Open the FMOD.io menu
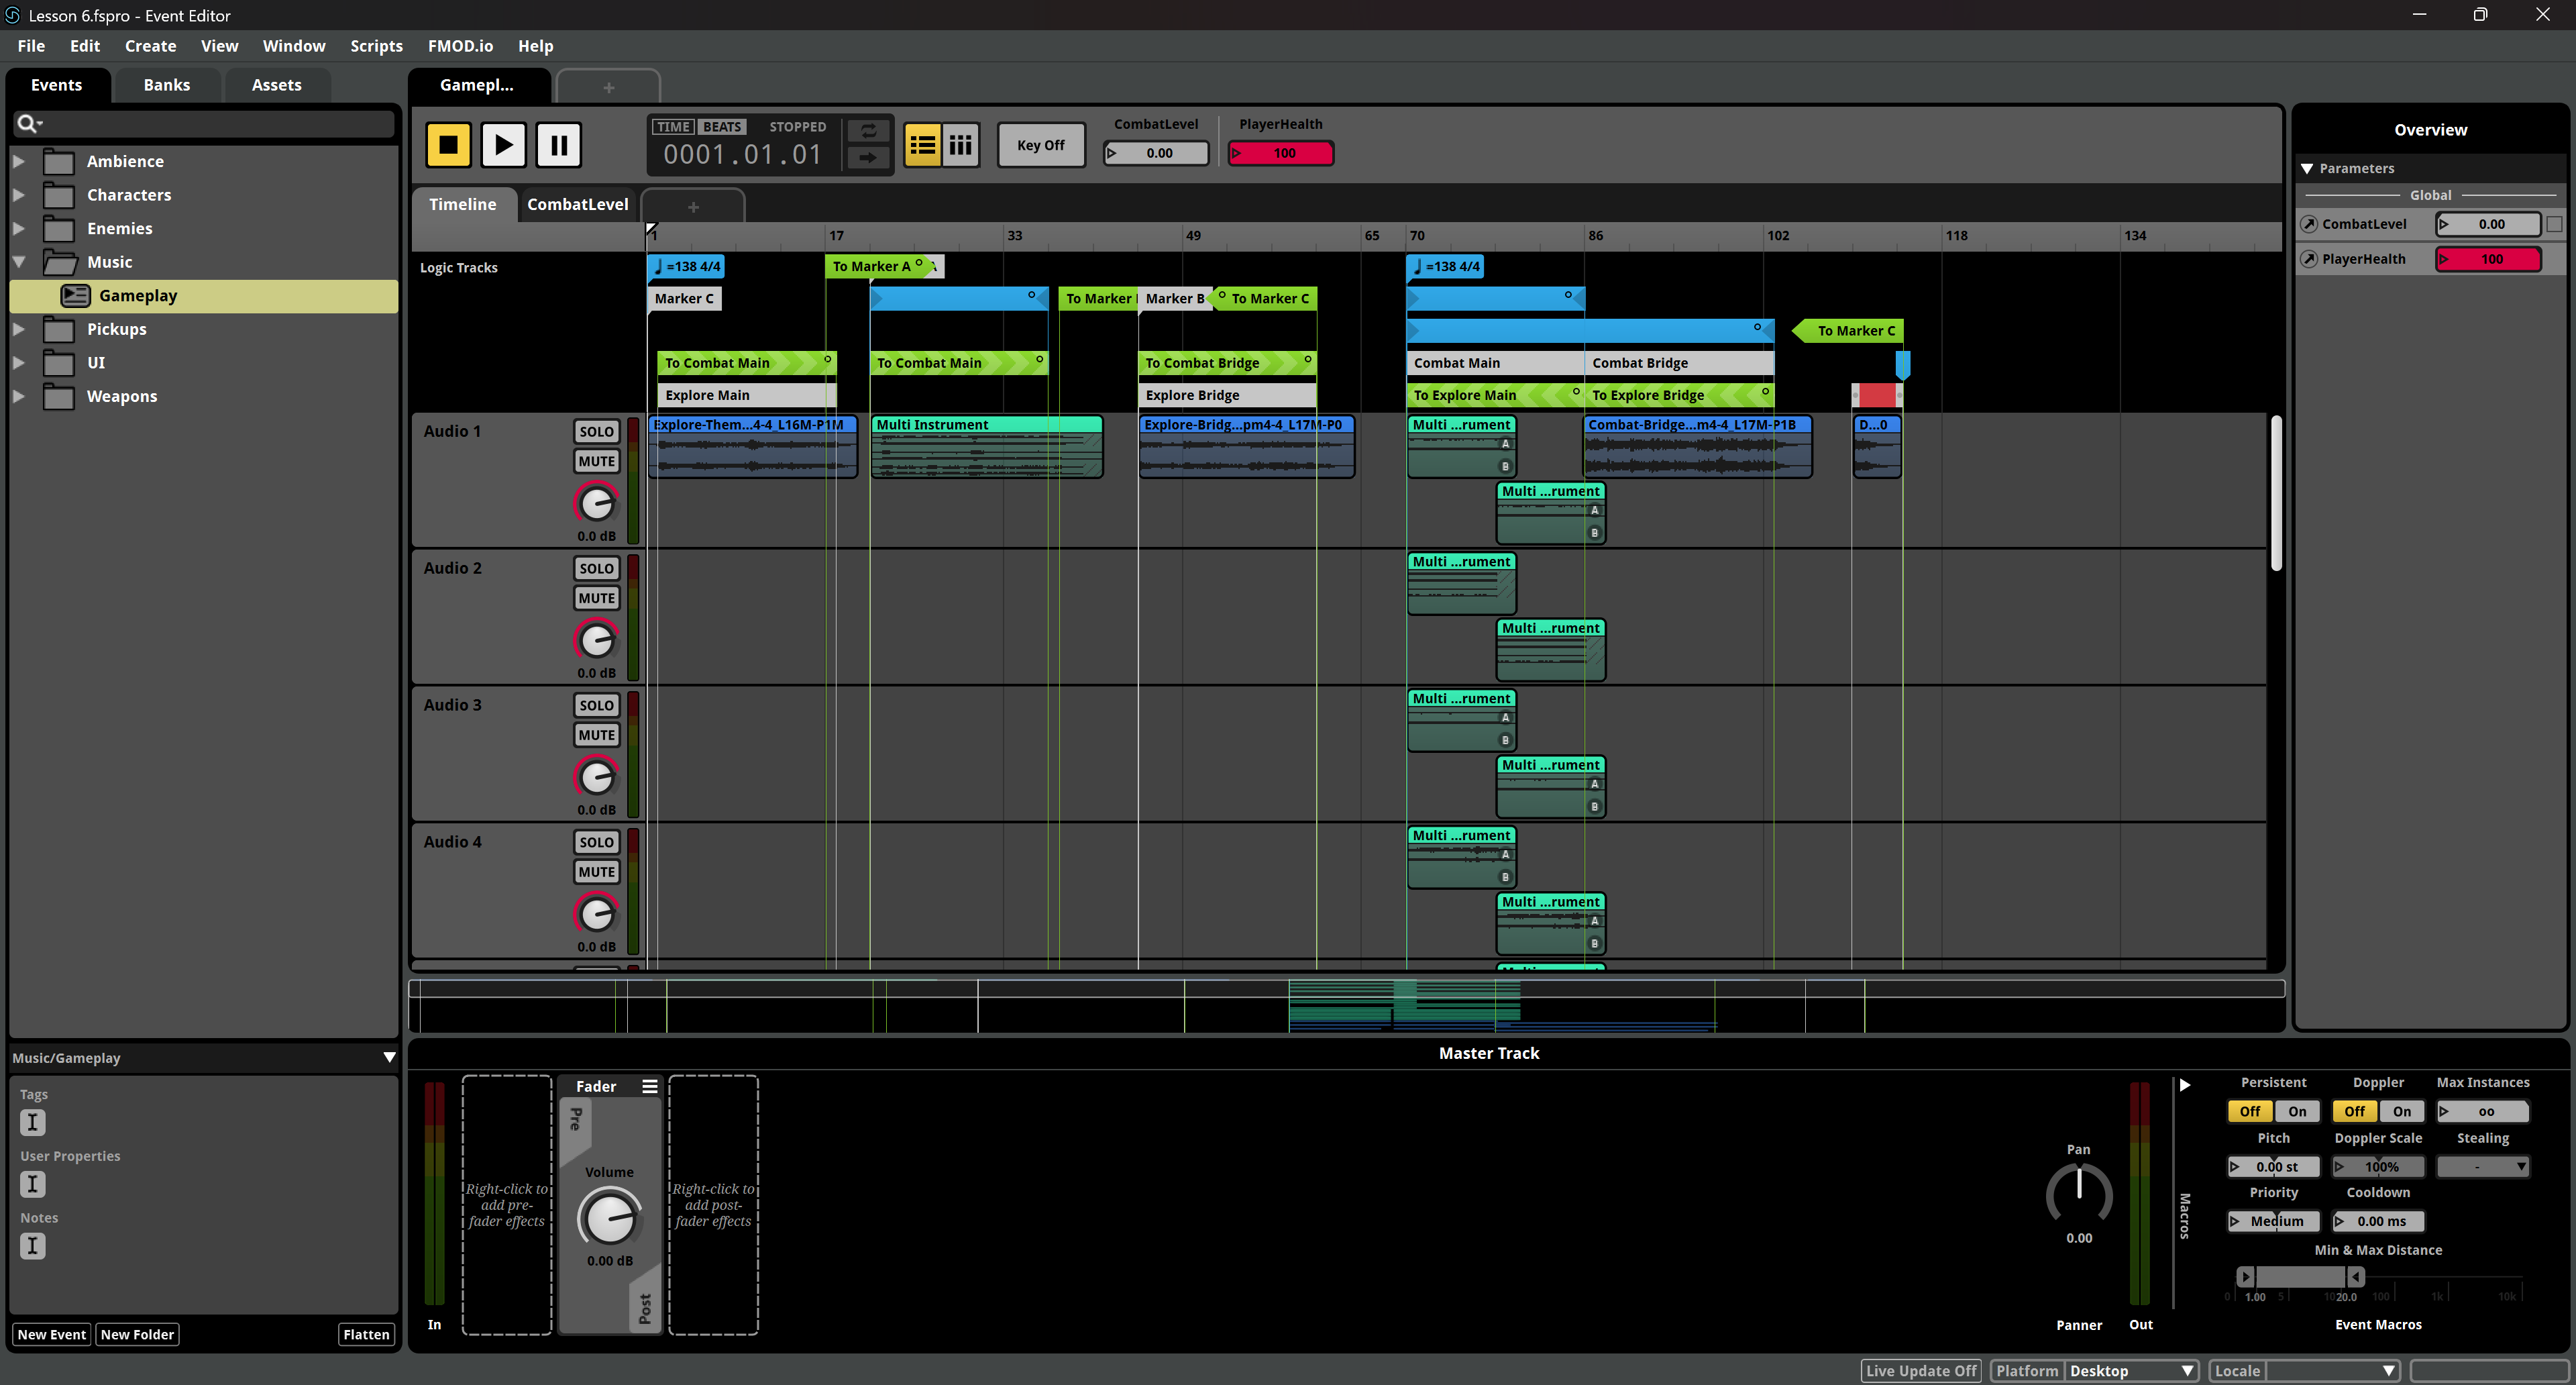Image resolution: width=2576 pixels, height=1385 pixels. click(x=460, y=46)
